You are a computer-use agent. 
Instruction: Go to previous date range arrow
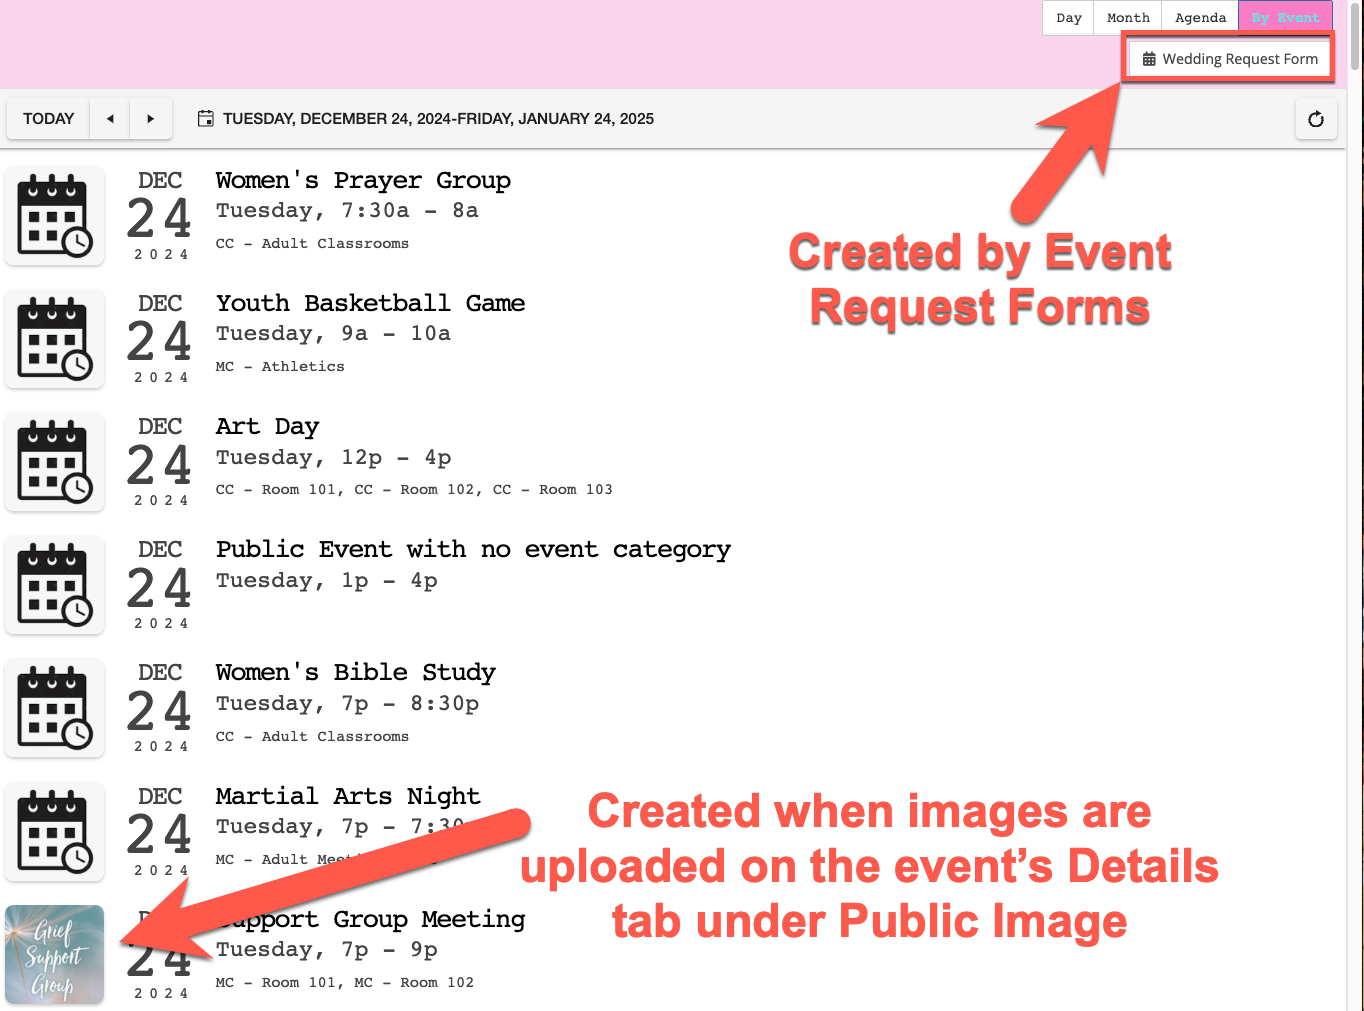[x=110, y=119]
